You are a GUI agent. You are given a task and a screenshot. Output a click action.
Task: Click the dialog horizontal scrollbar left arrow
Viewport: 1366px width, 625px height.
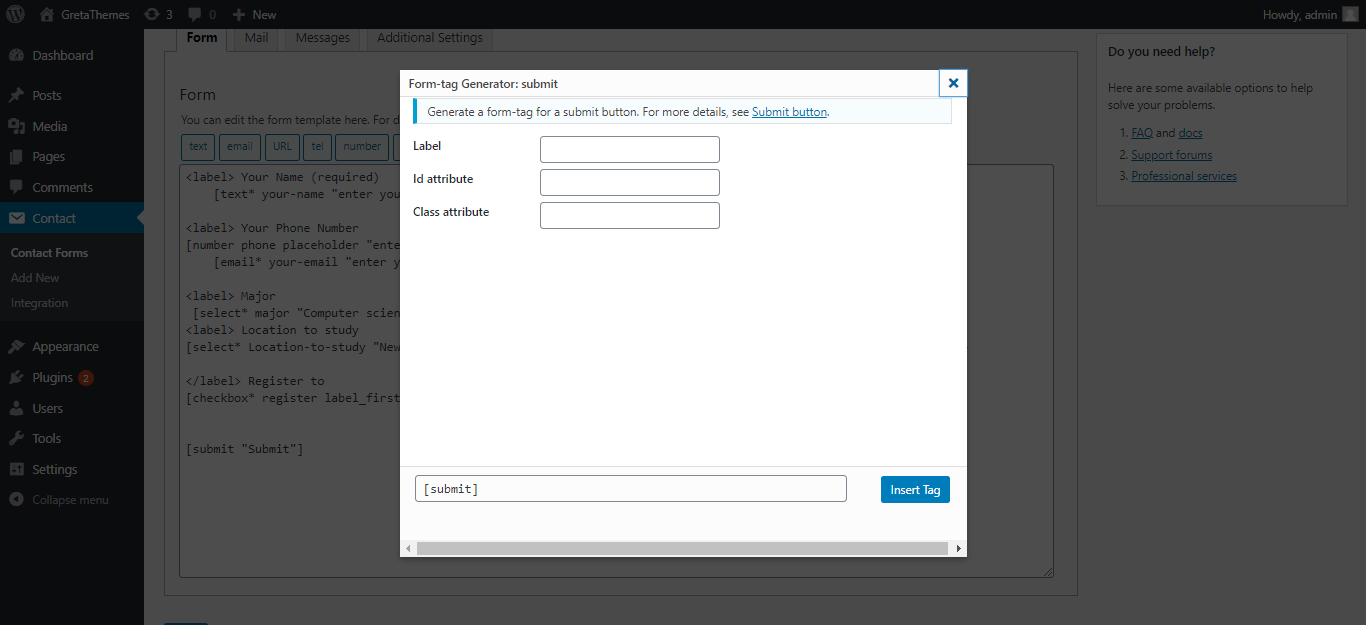click(x=408, y=549)
